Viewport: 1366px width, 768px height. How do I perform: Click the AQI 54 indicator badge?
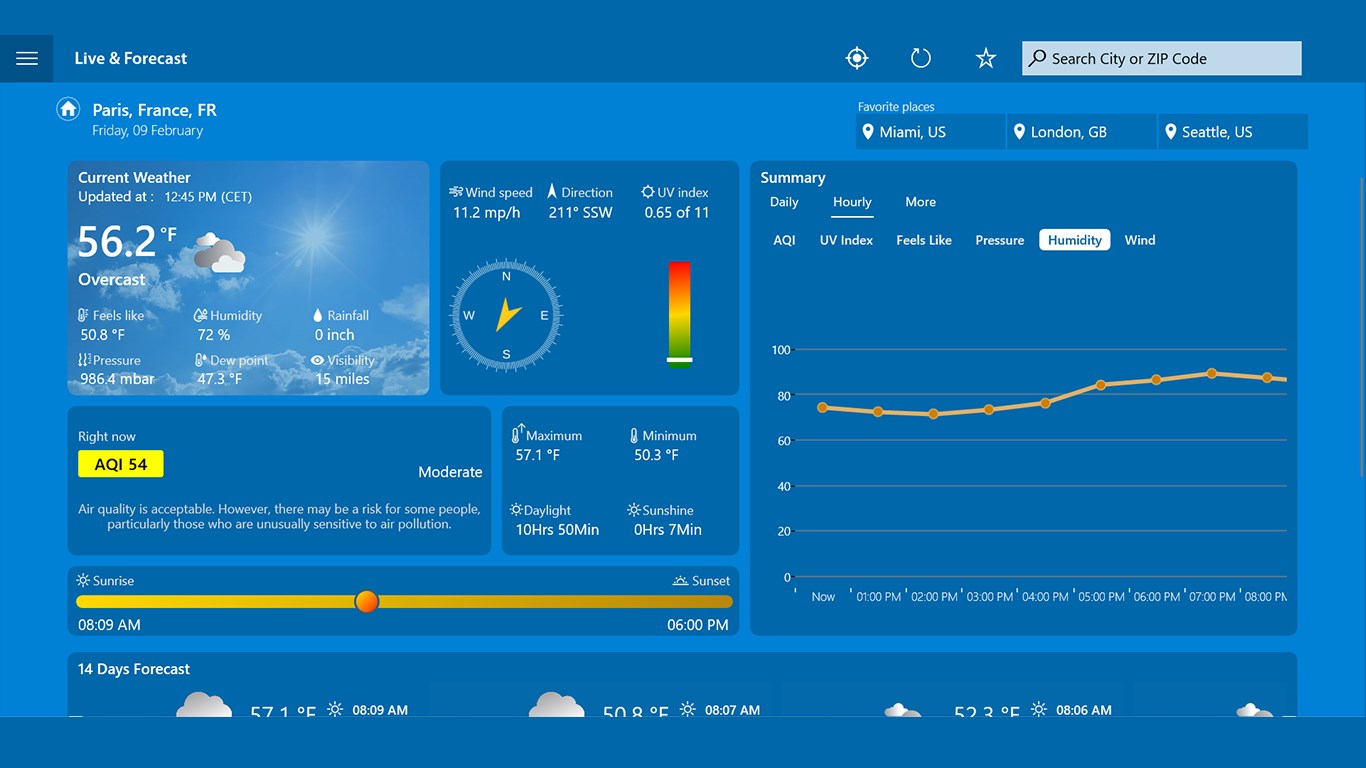tap(120, 463)
